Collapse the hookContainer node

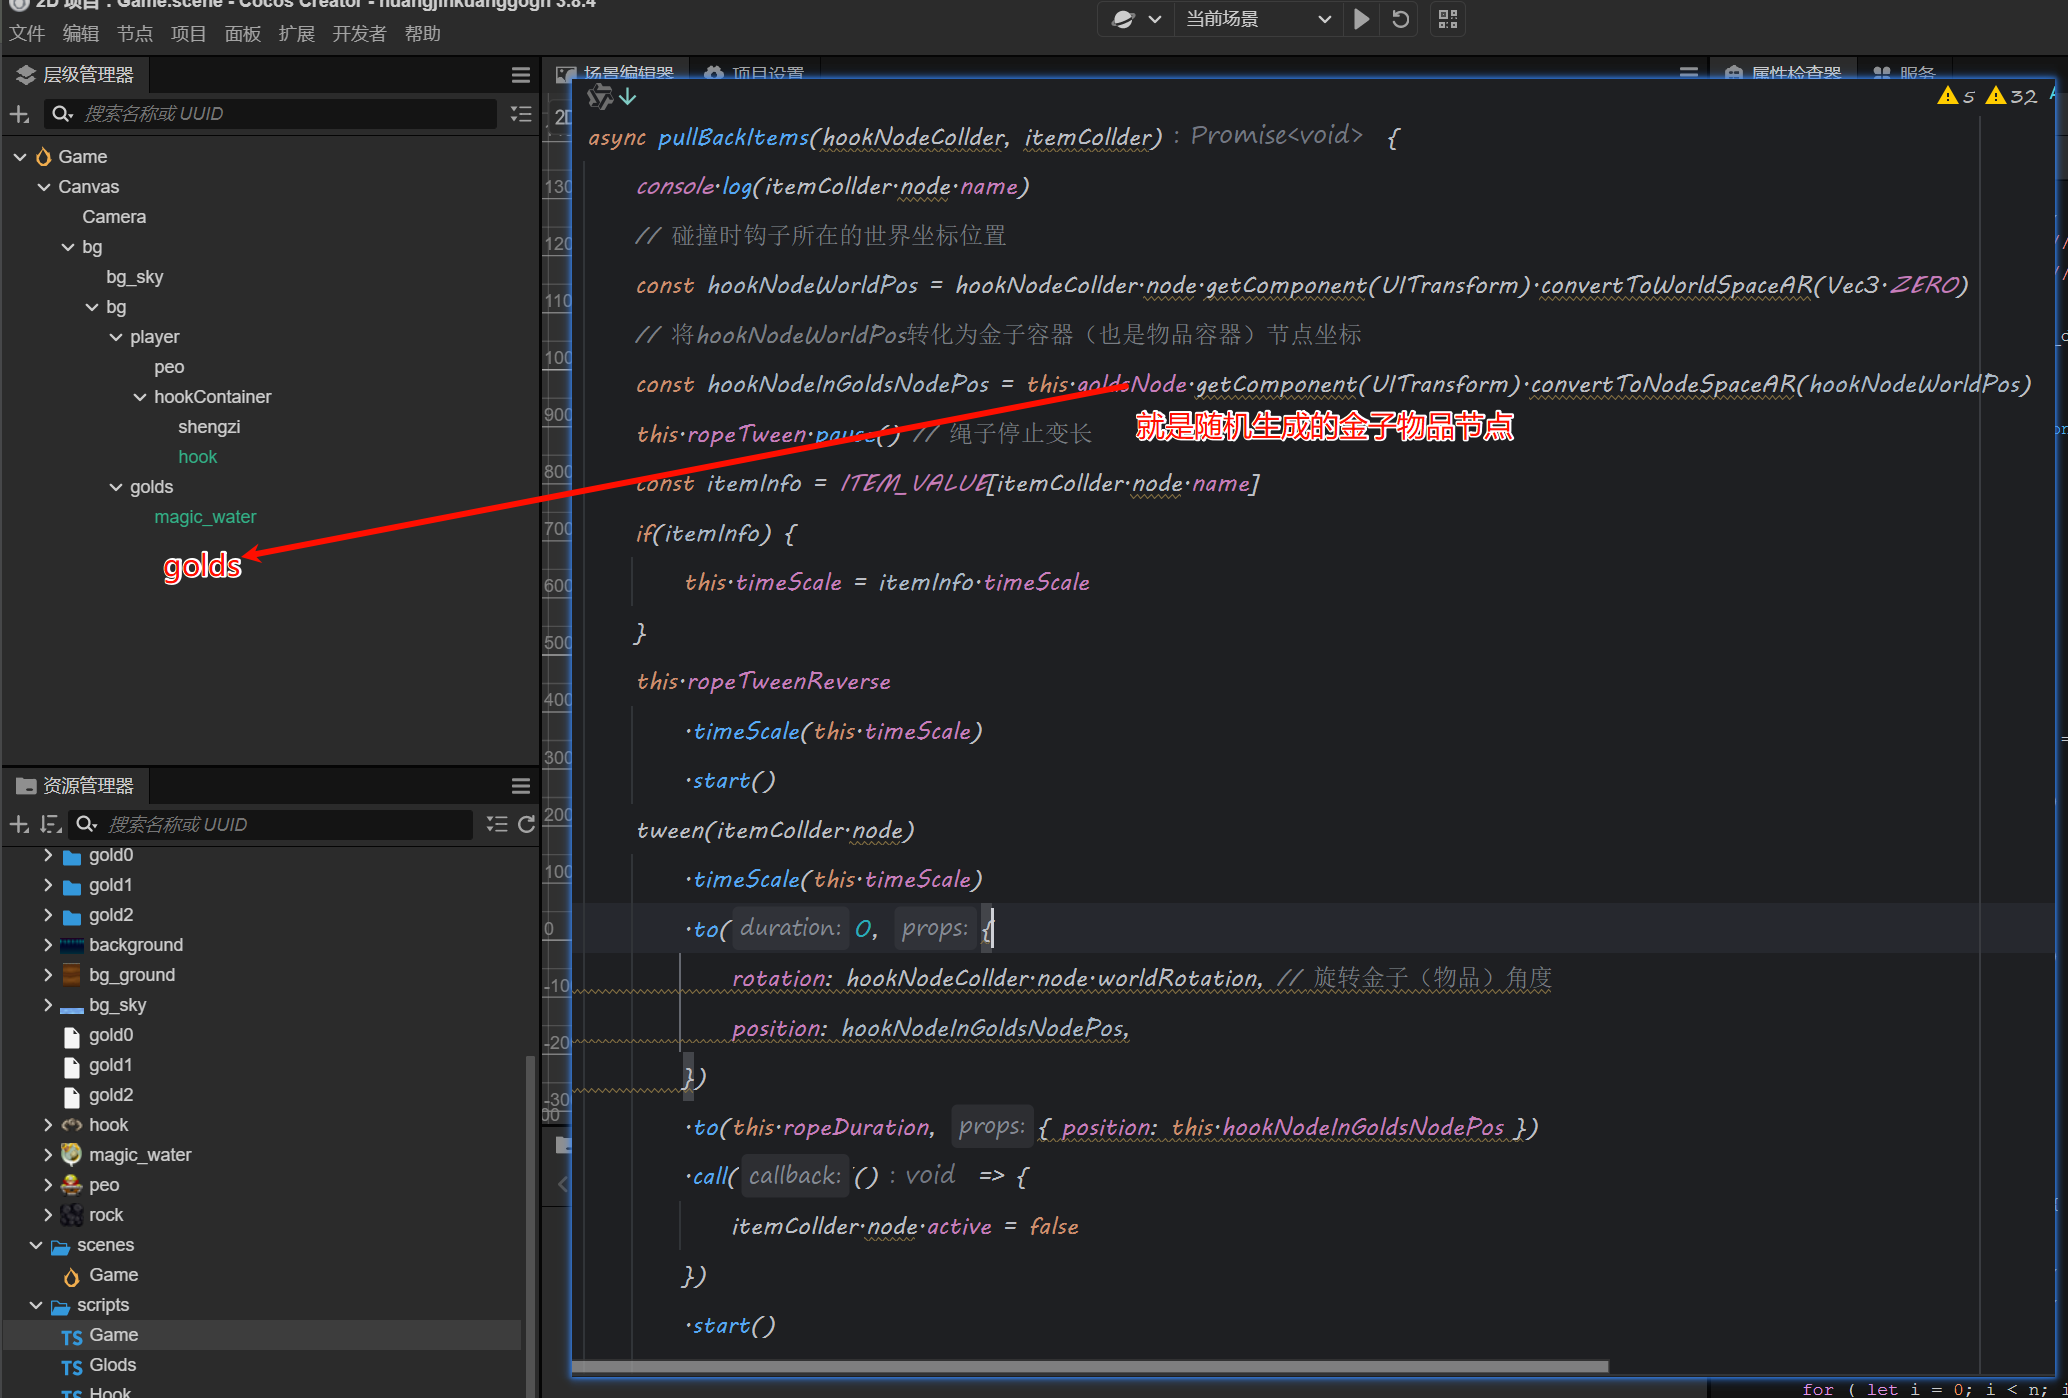(140, 397)
